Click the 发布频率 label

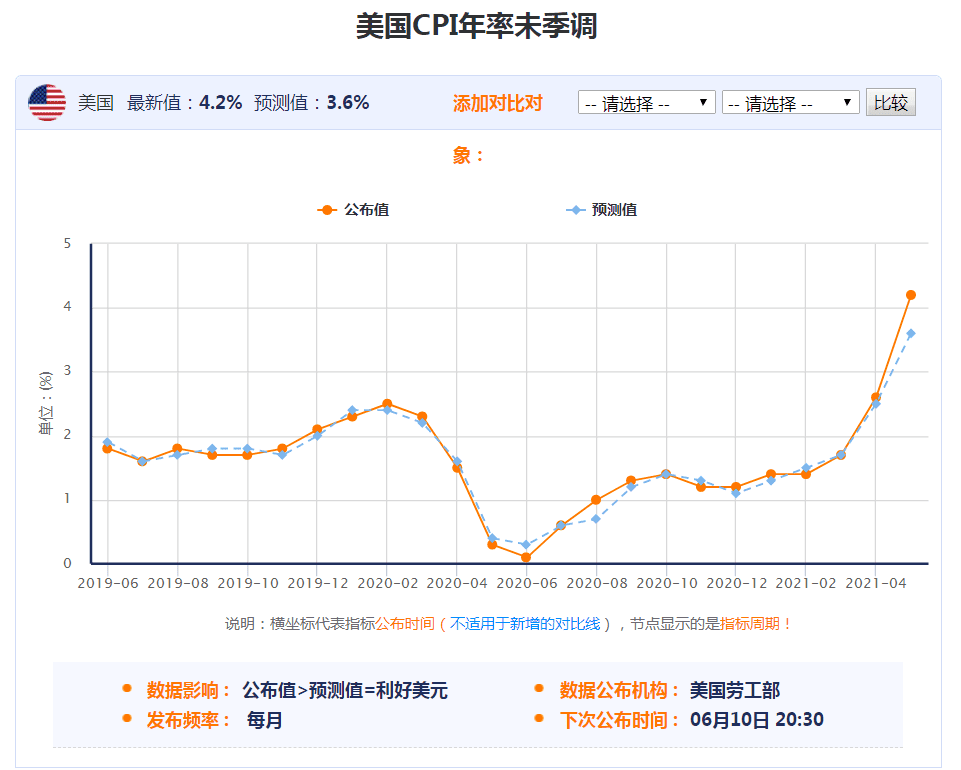[x=188, y=720]
